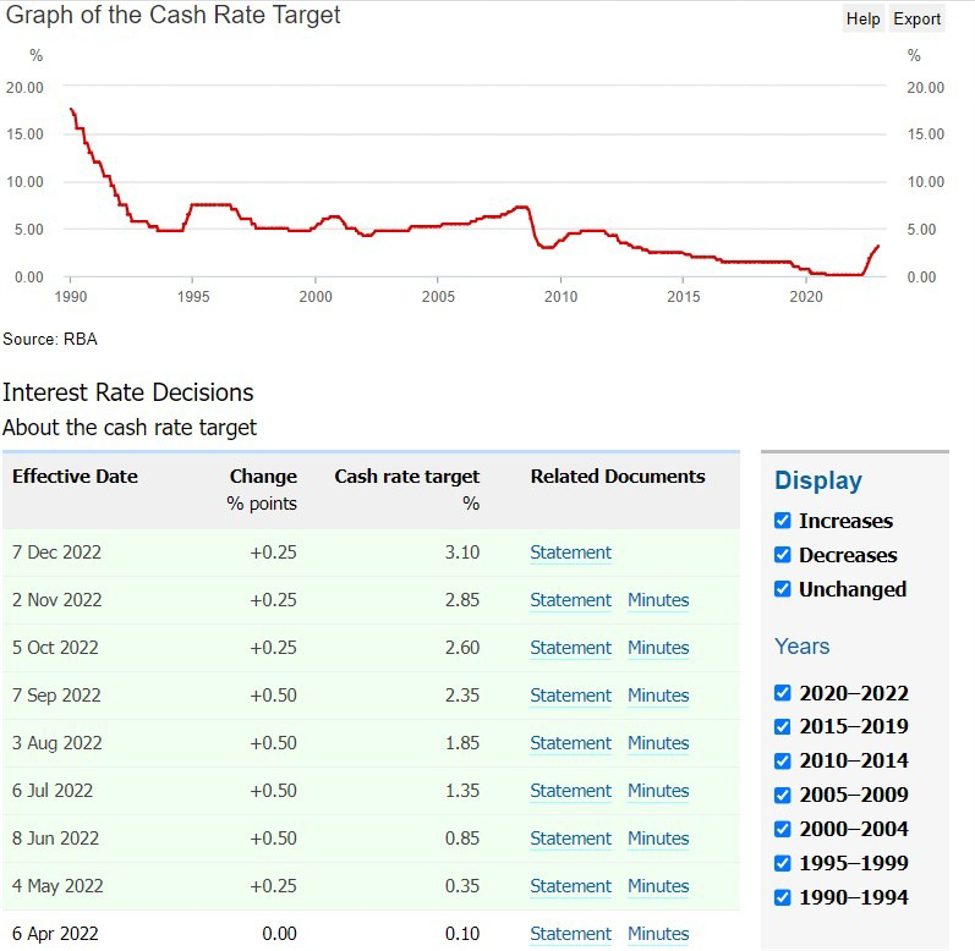Screen dimensions: 975x951
Task: Click the Export button
Action: (x=917, y=18)
